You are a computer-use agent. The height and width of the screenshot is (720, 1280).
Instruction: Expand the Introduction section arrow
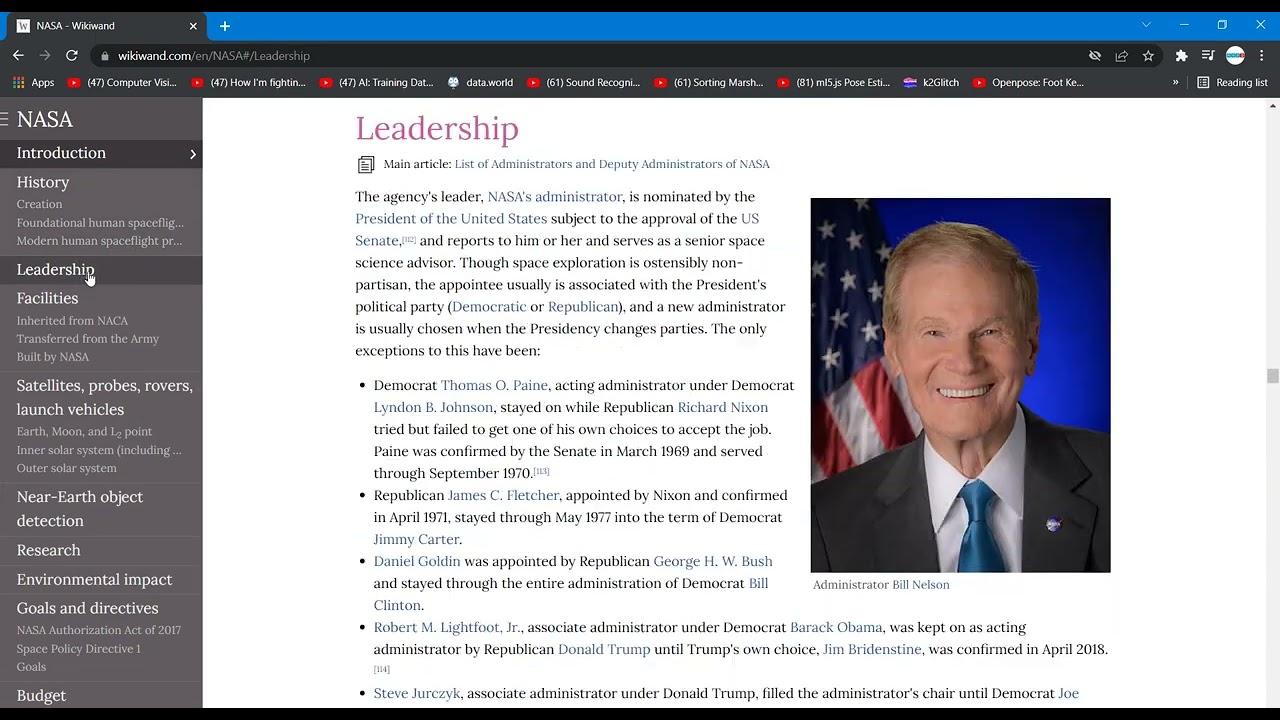(x=193, y=154)
